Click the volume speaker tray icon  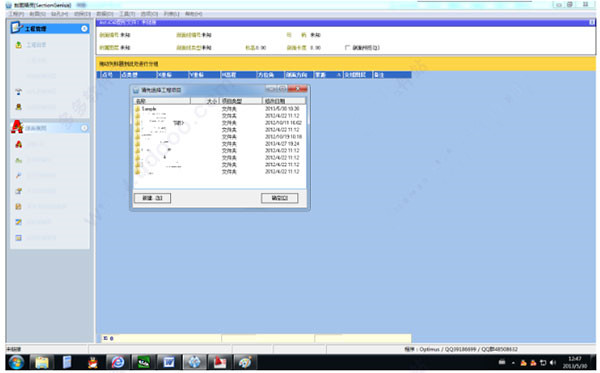(x=553, y=362)
